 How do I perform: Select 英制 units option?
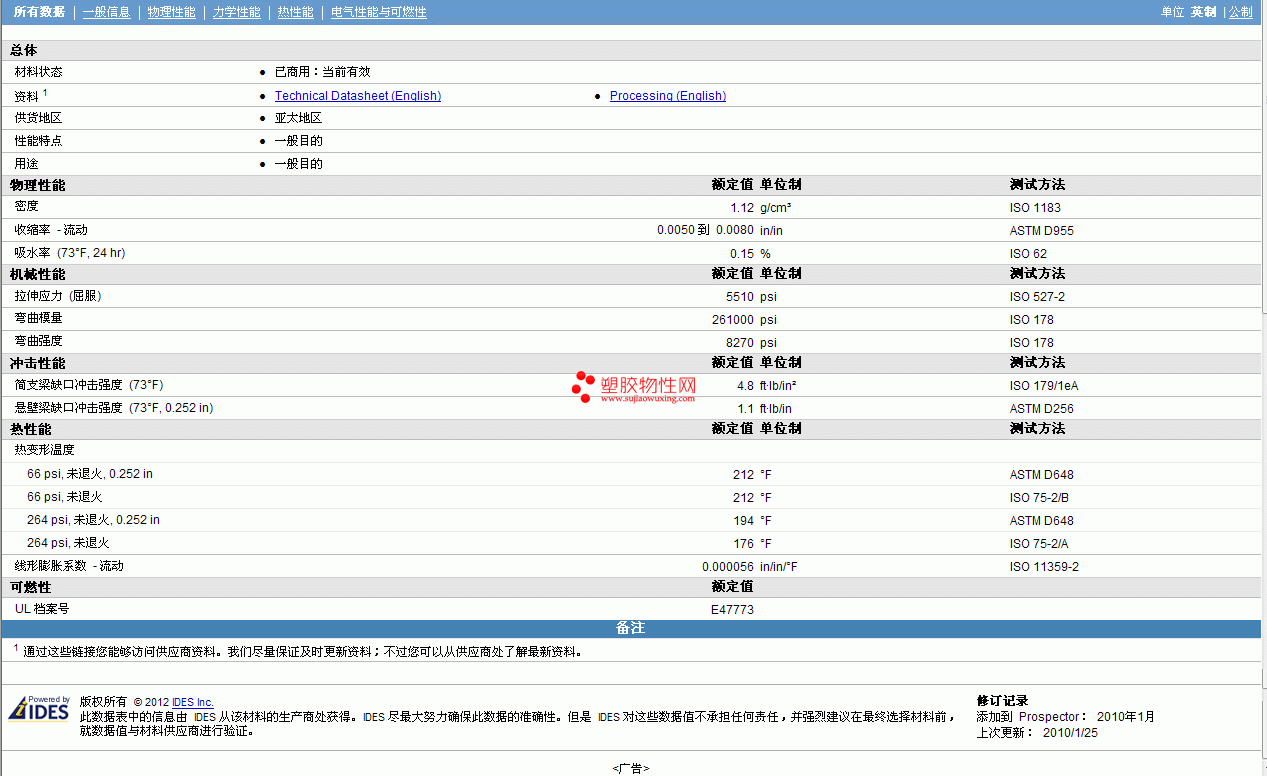point(1203,12)
